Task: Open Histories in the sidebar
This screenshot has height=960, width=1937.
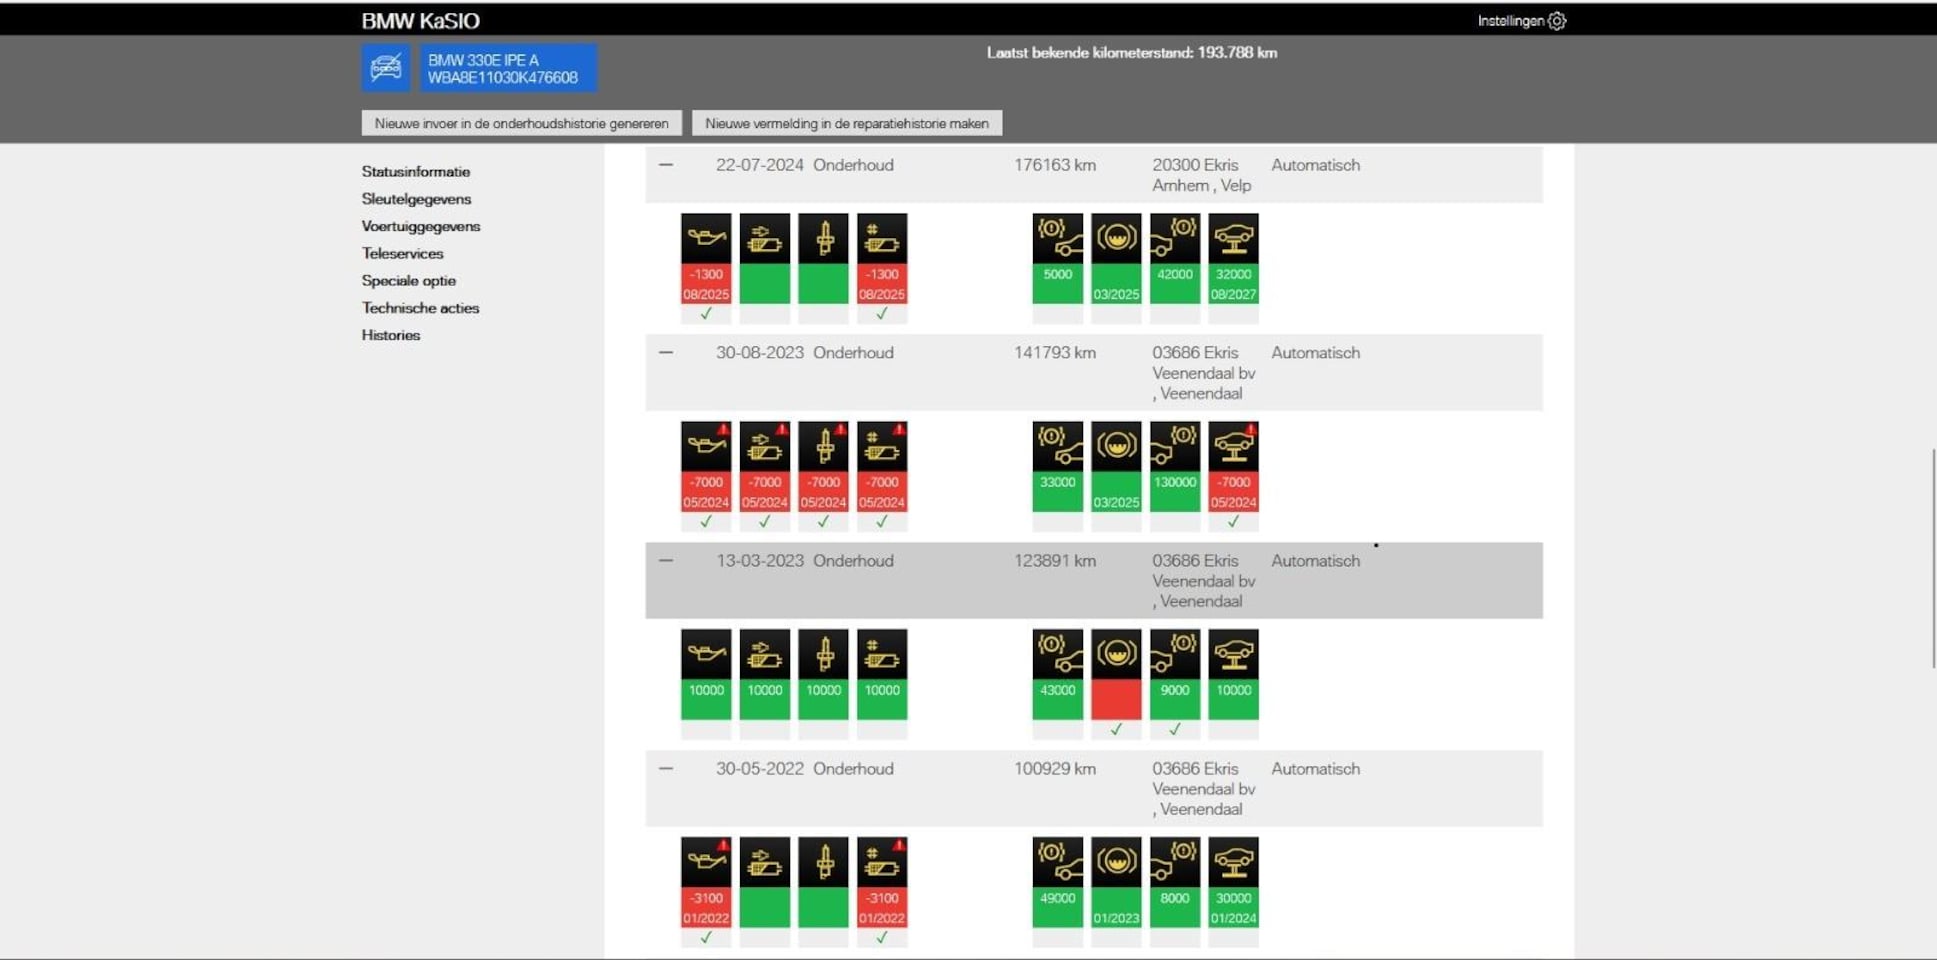Action: pos(391,335)
